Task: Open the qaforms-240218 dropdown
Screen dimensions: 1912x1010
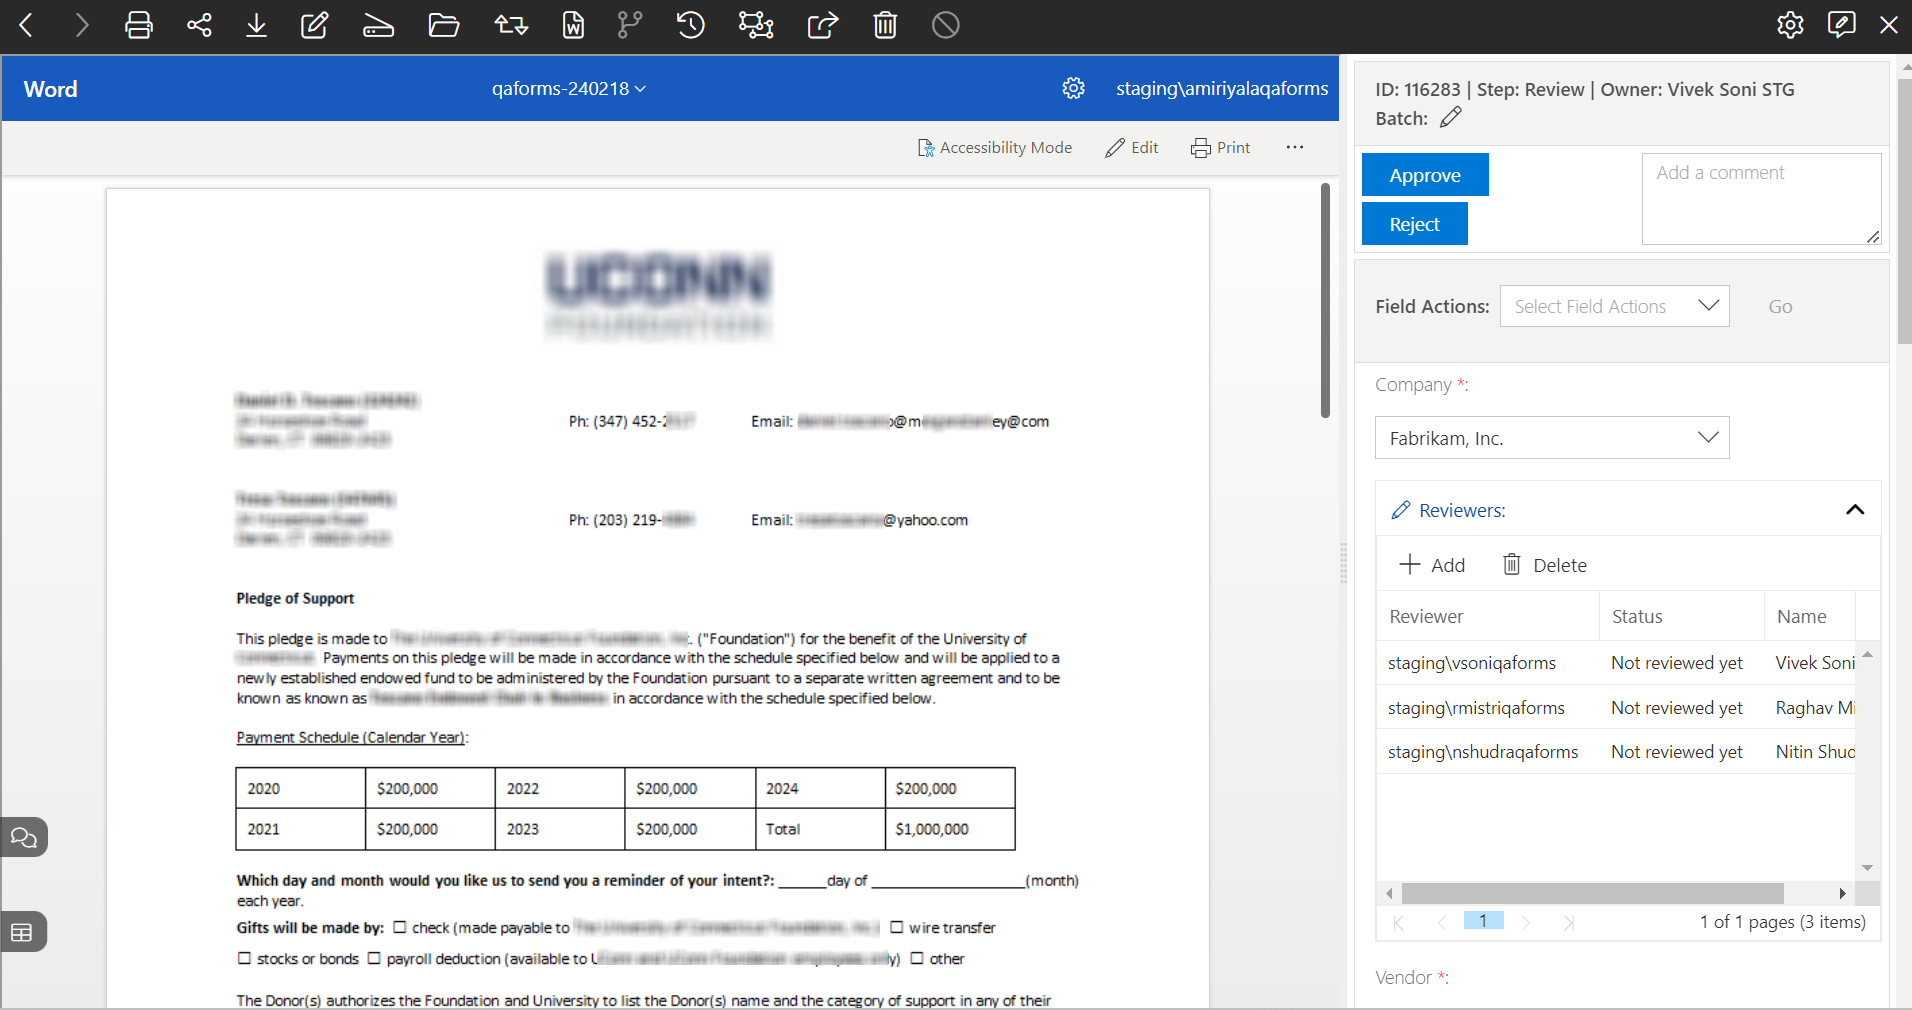Action: point(568,88)
